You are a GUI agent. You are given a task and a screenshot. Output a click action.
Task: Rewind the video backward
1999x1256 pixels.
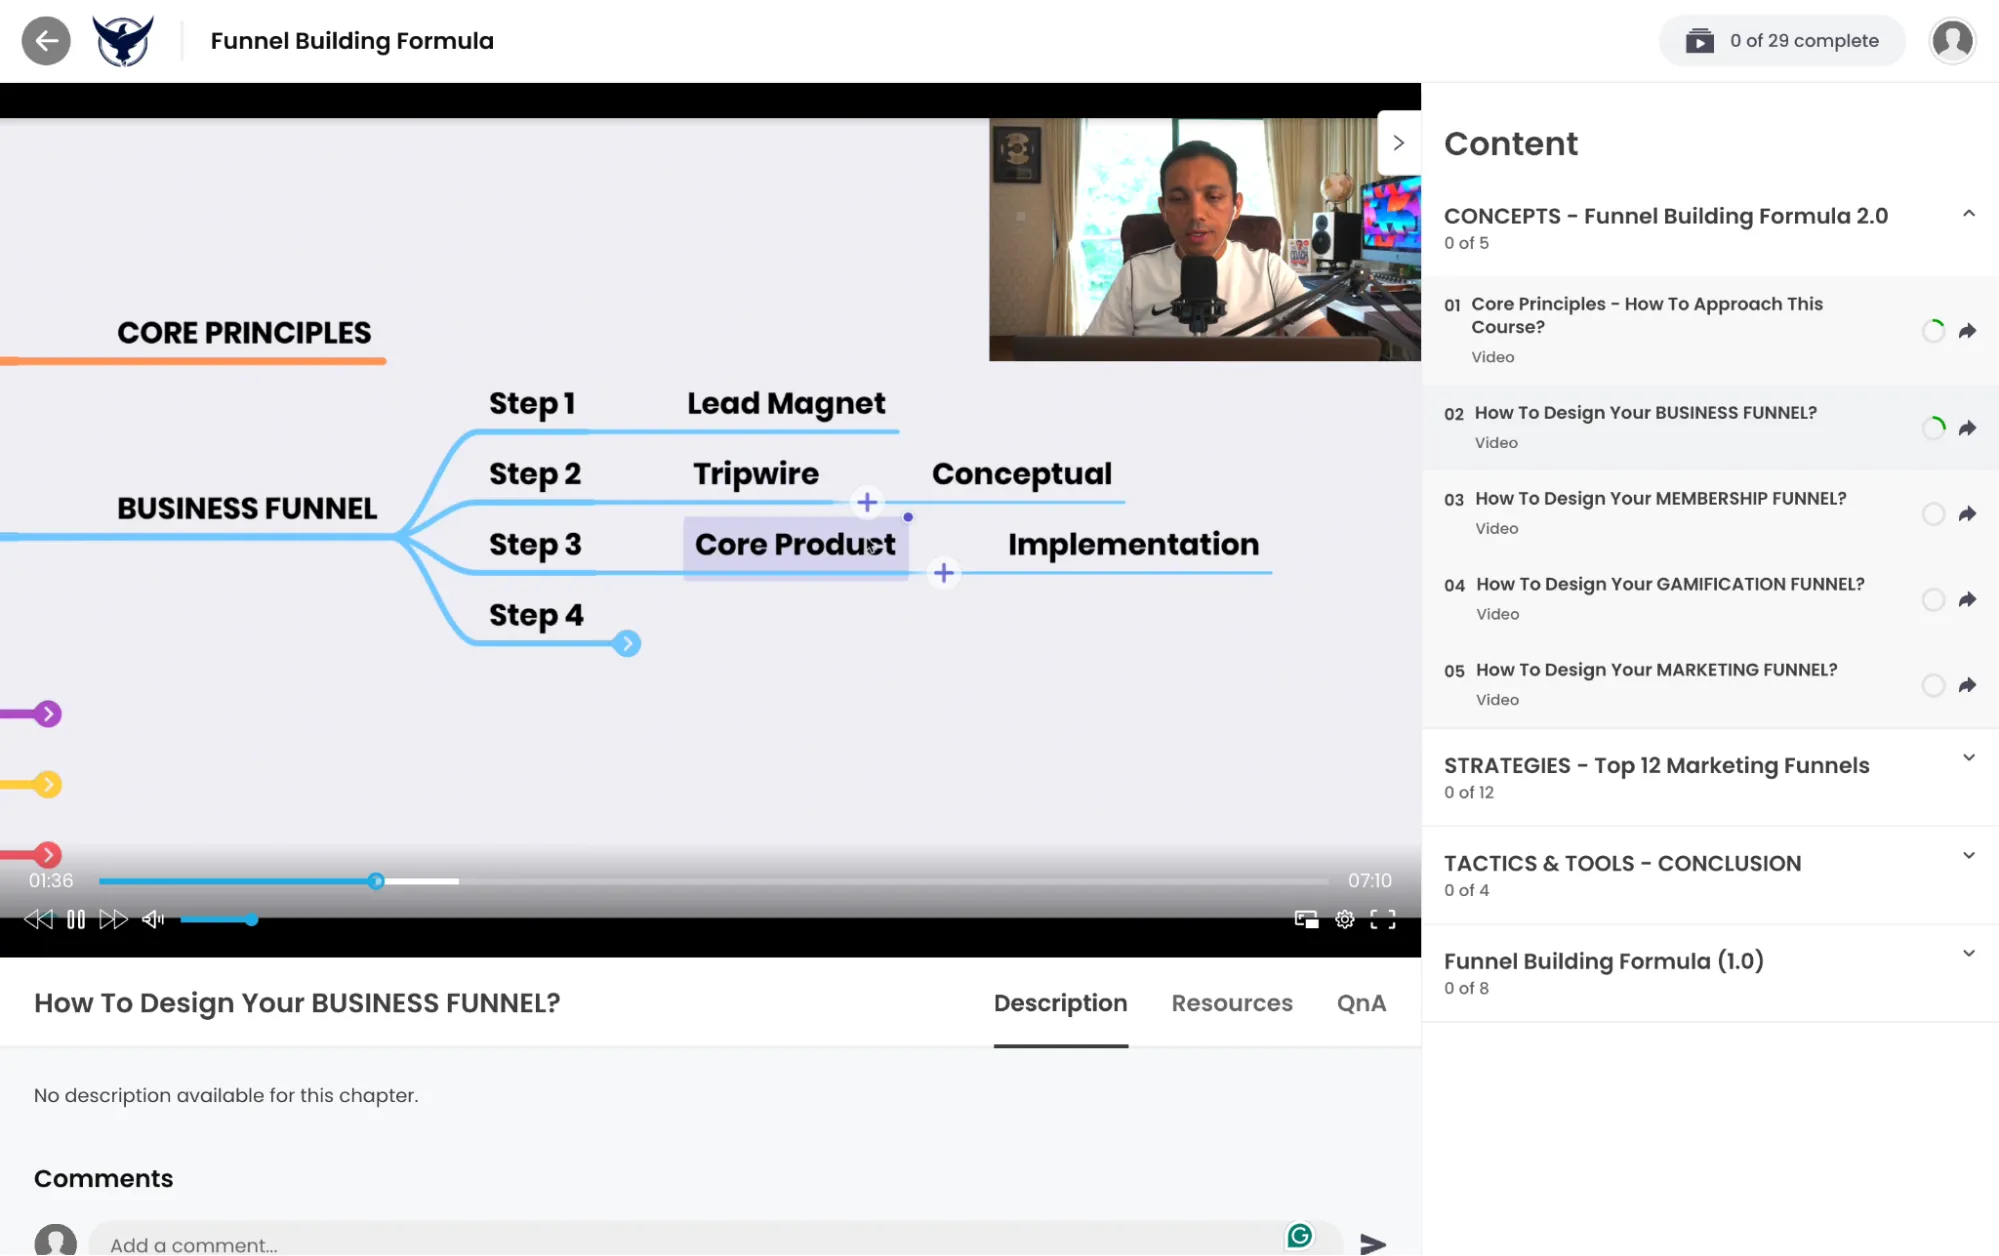point(39,918)
